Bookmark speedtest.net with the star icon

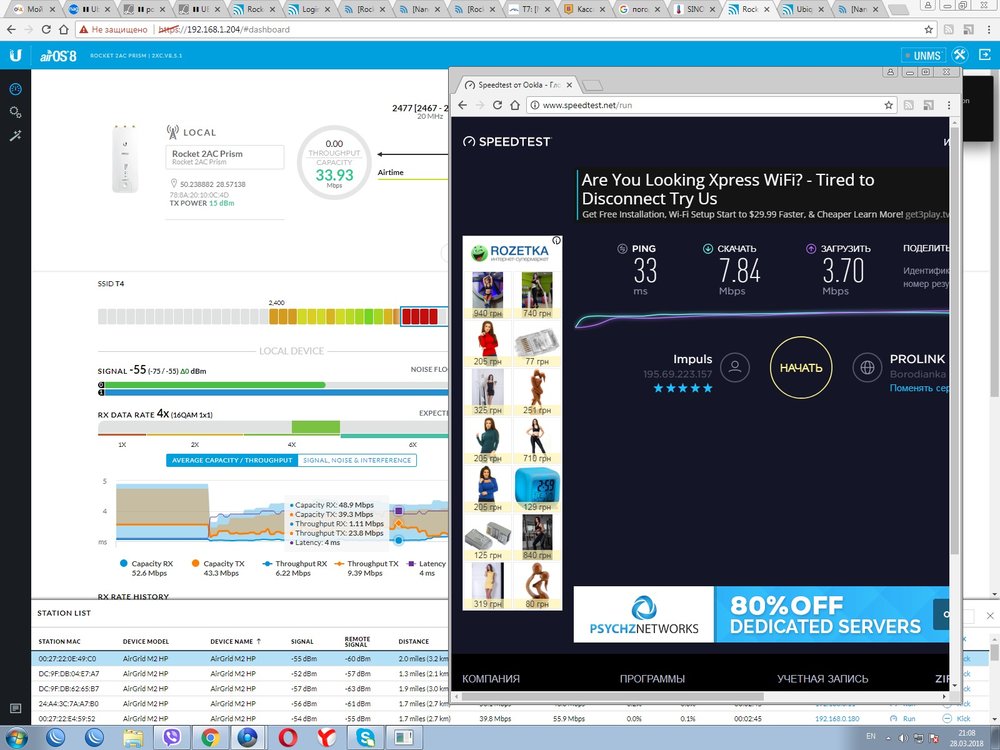(888, 105)
